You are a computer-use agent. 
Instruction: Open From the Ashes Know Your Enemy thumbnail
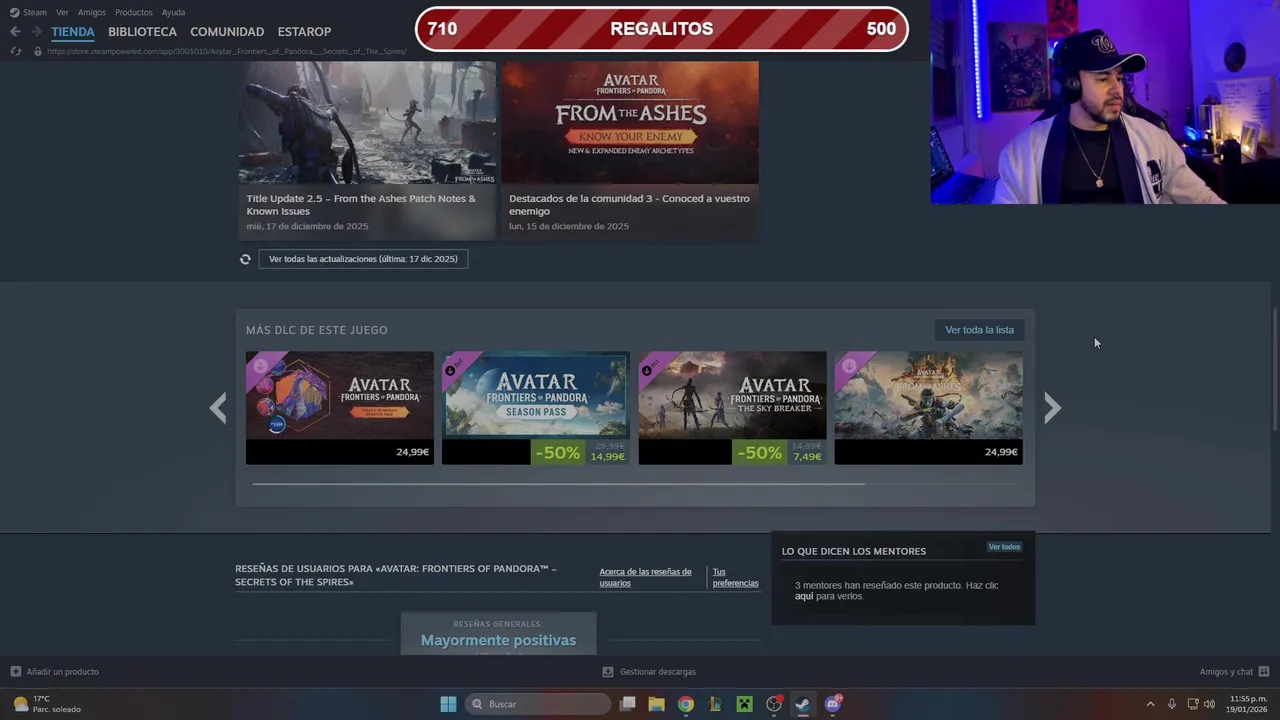630,123
